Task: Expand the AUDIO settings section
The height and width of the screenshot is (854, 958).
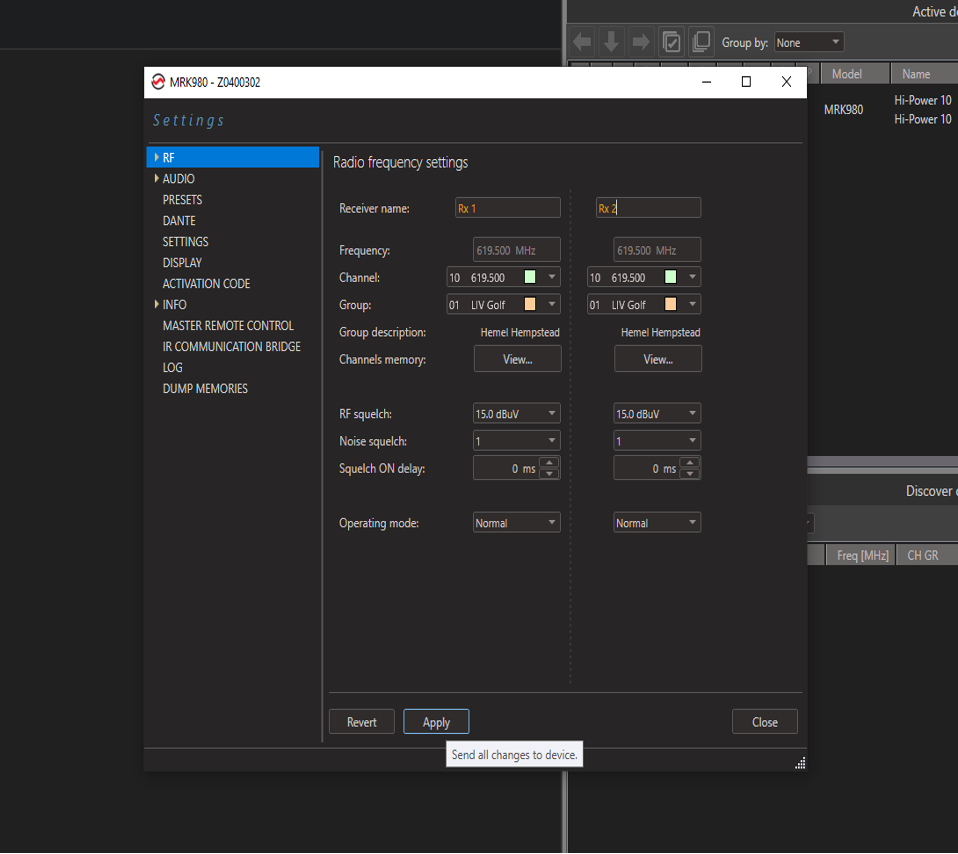Action: pos(157,178)
